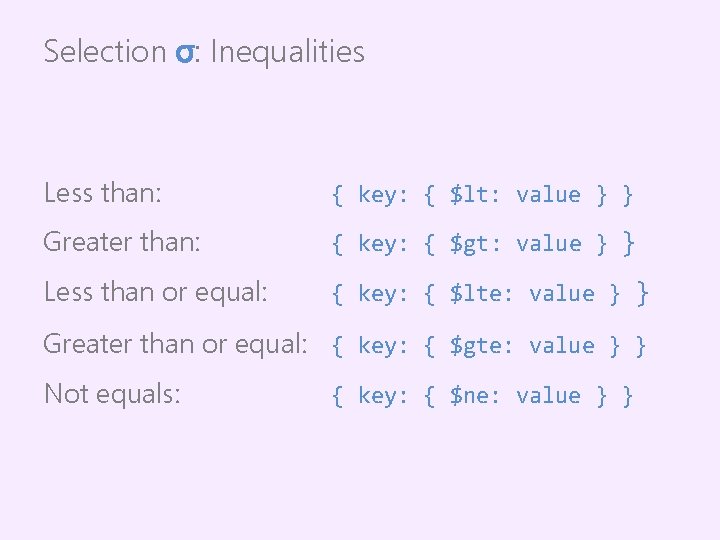This screenshot has height=540, width=720.
Task: Select the "Not equals:" label
Action: tap(112, 395)
